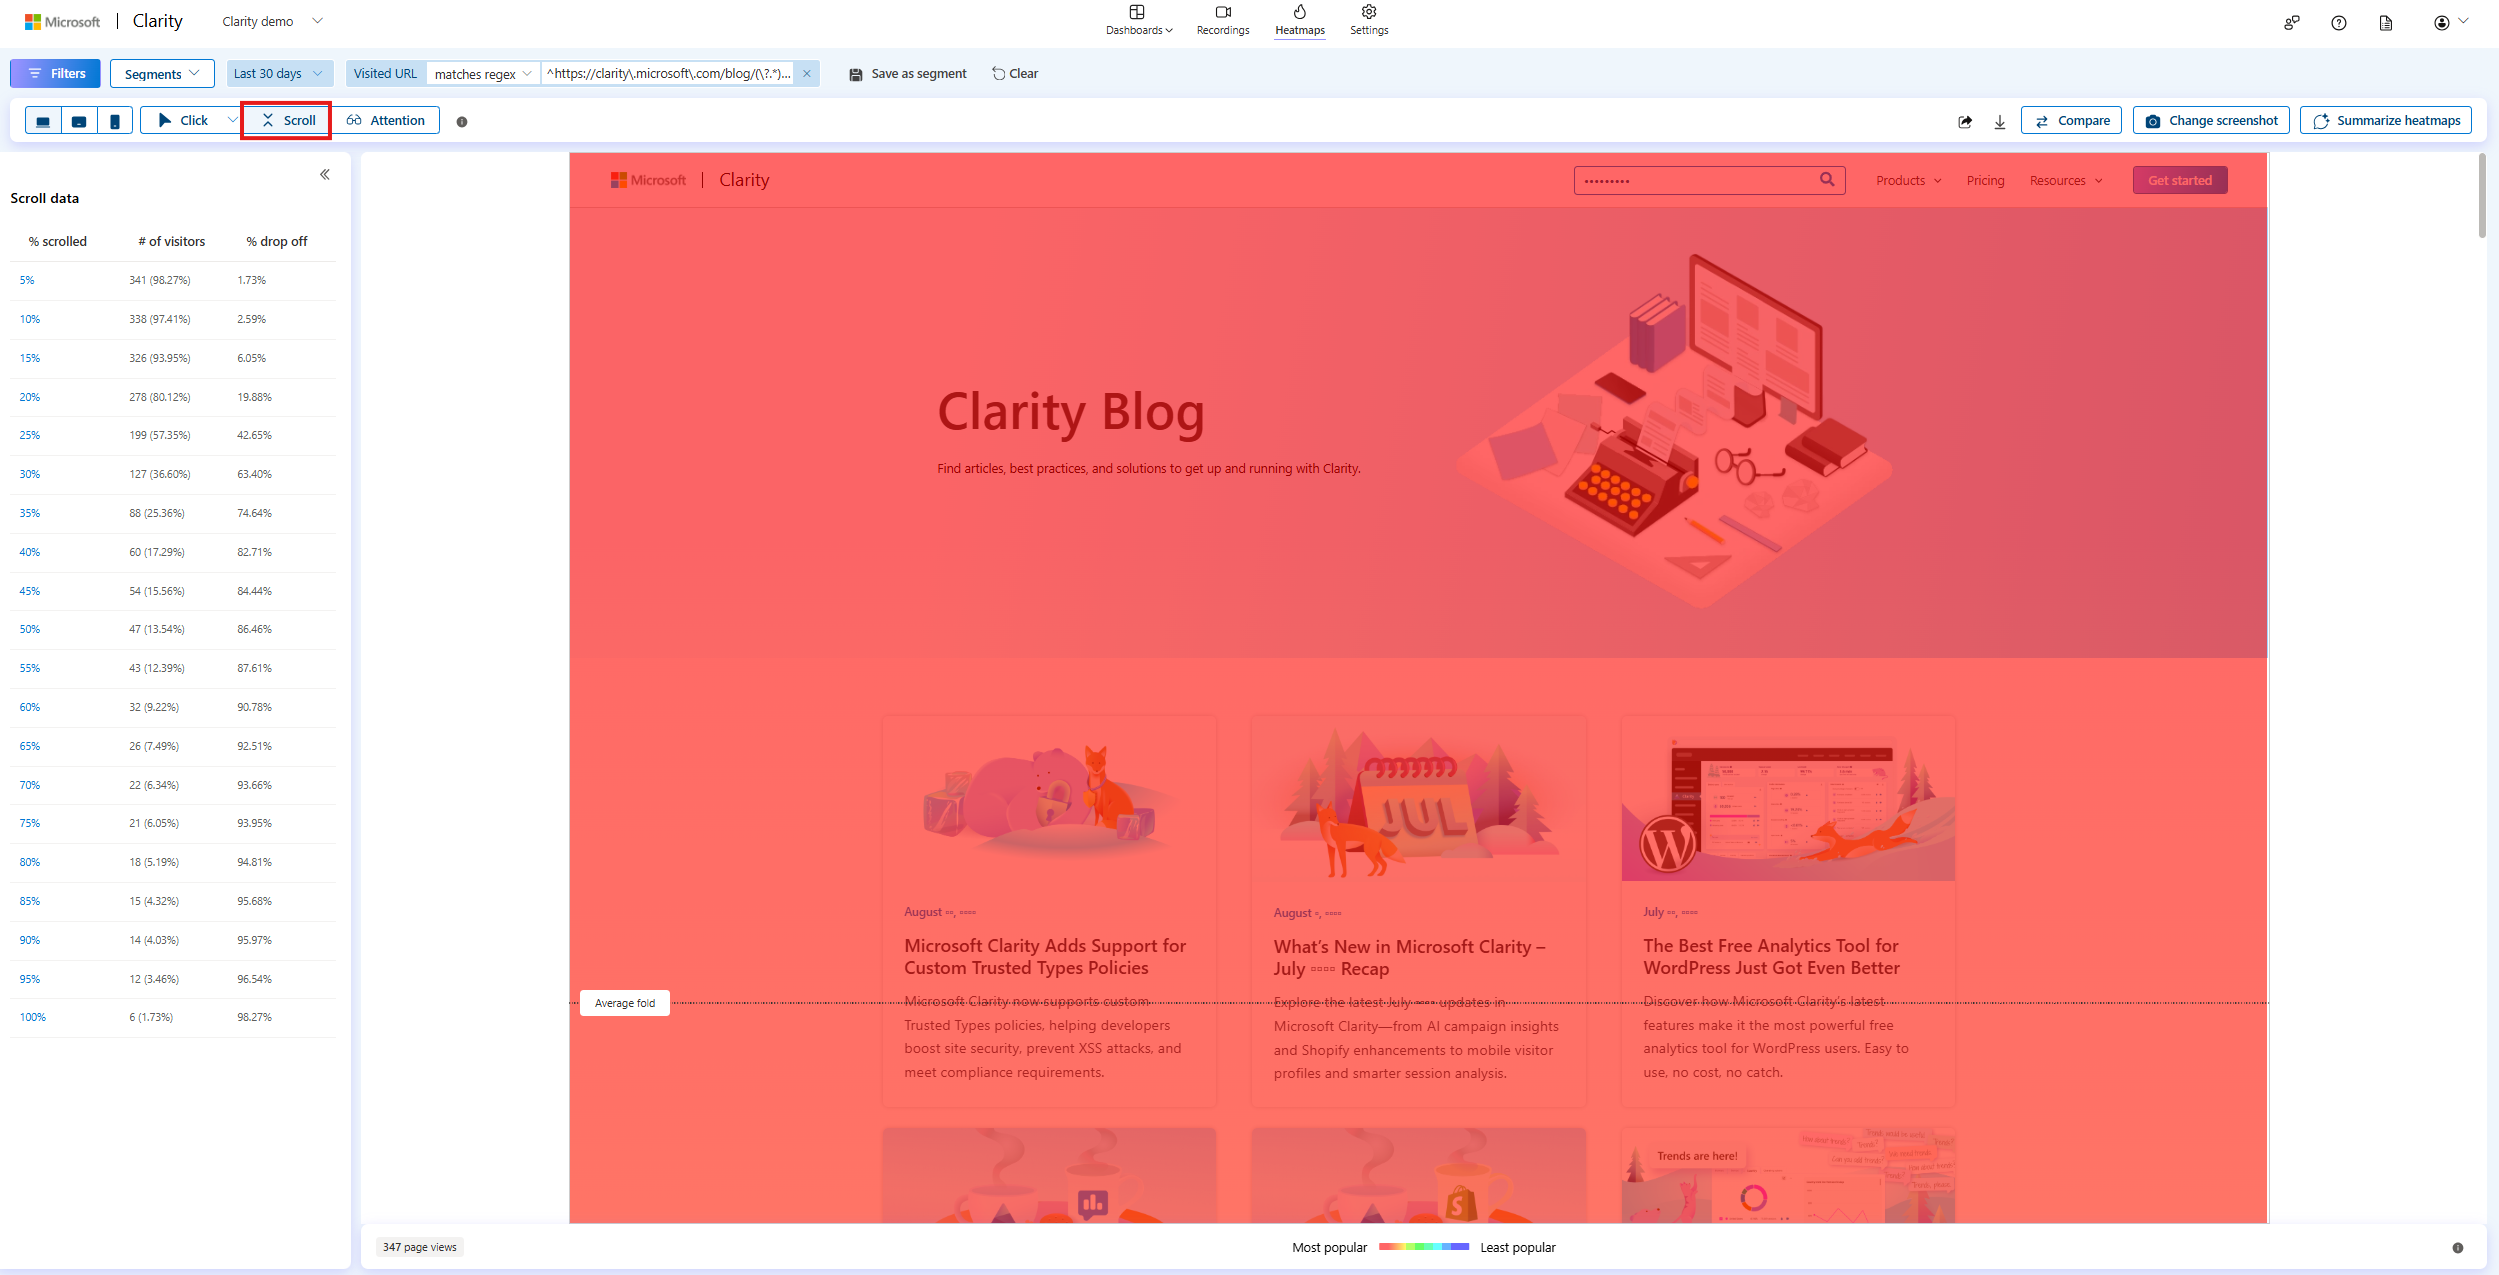Switch to desktop device view

pyautogui.click(x=43, y=121)
